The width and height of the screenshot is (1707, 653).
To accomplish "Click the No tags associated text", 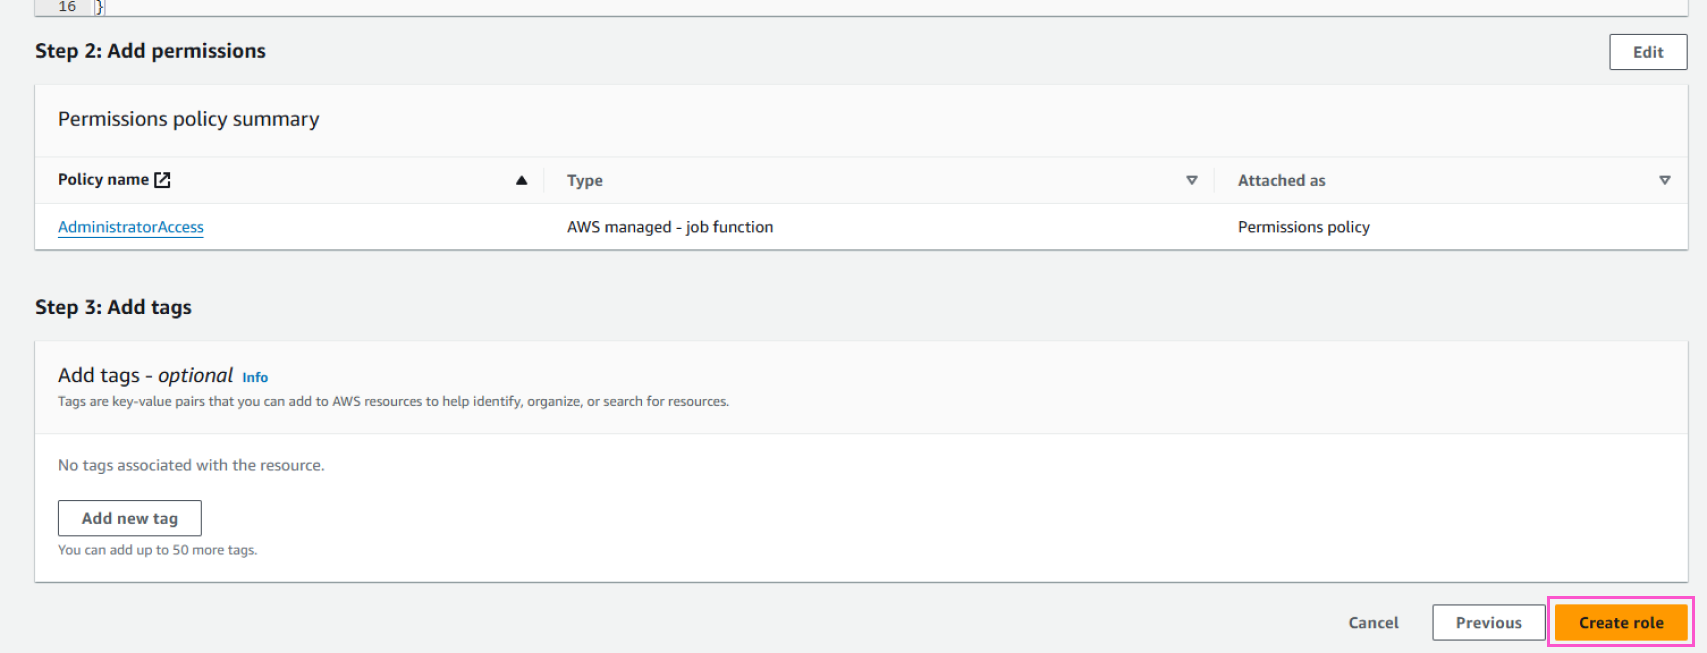I will tap(191, 465).
